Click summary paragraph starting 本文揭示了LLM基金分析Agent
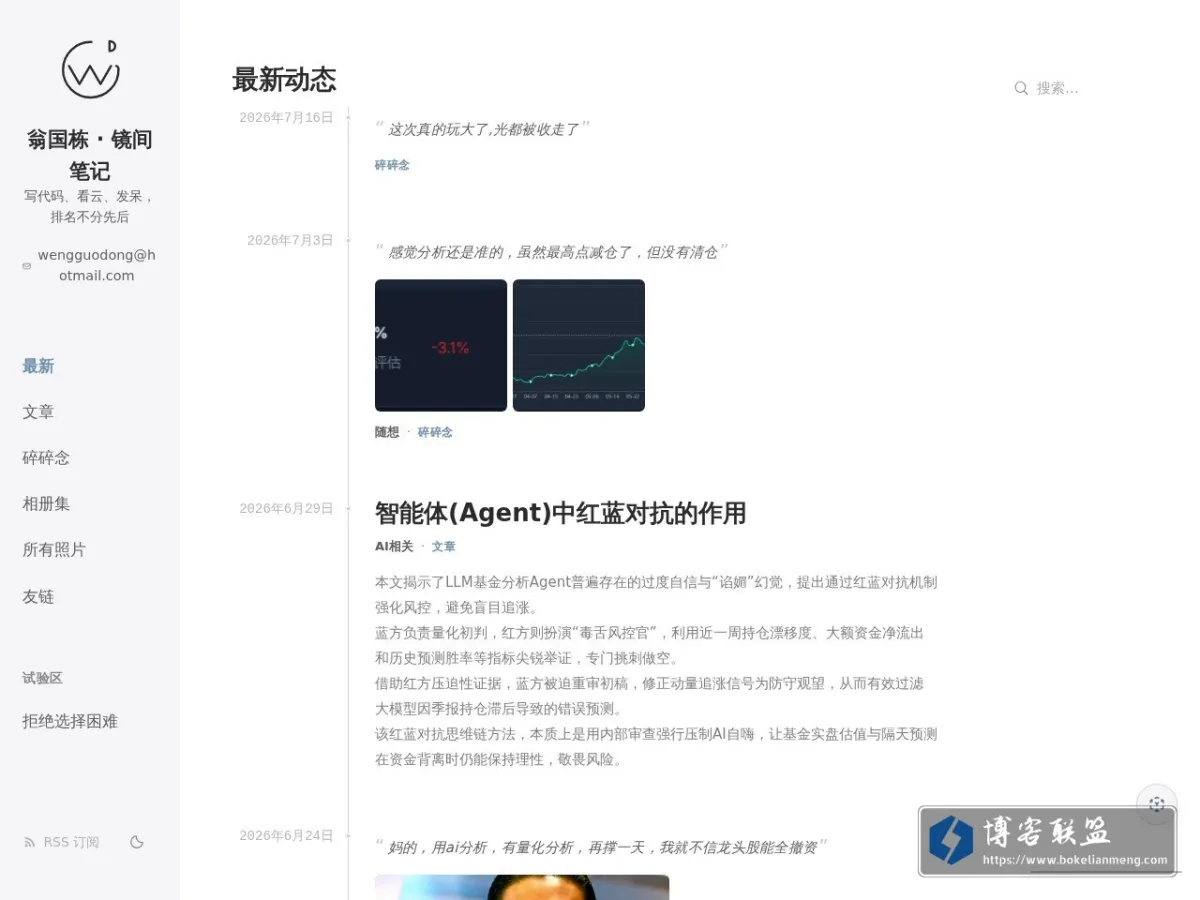The image size is (1200, 900). click(x=656, y=594)
